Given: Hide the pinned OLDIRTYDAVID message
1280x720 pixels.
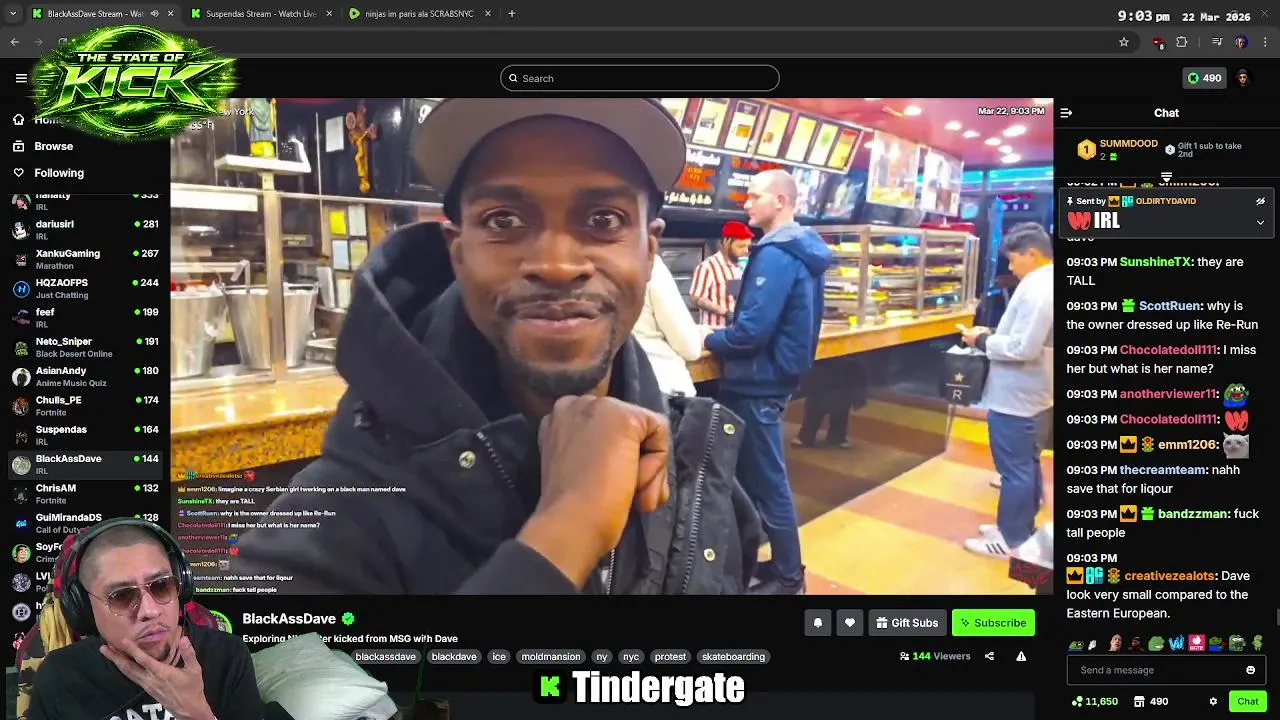Looking at the screenshot, I should tap(1260, 201).
